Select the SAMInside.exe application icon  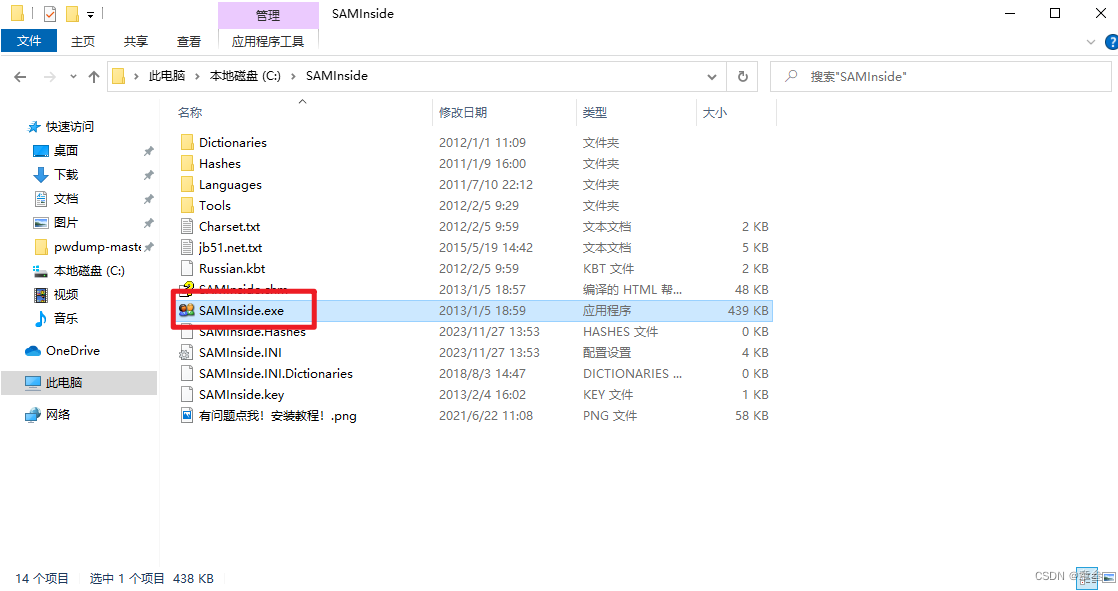187,310
